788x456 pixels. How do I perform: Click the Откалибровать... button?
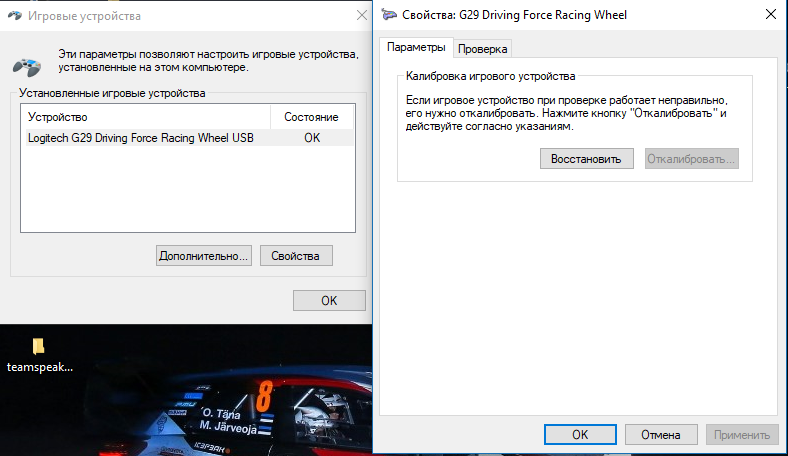(691, 158)
